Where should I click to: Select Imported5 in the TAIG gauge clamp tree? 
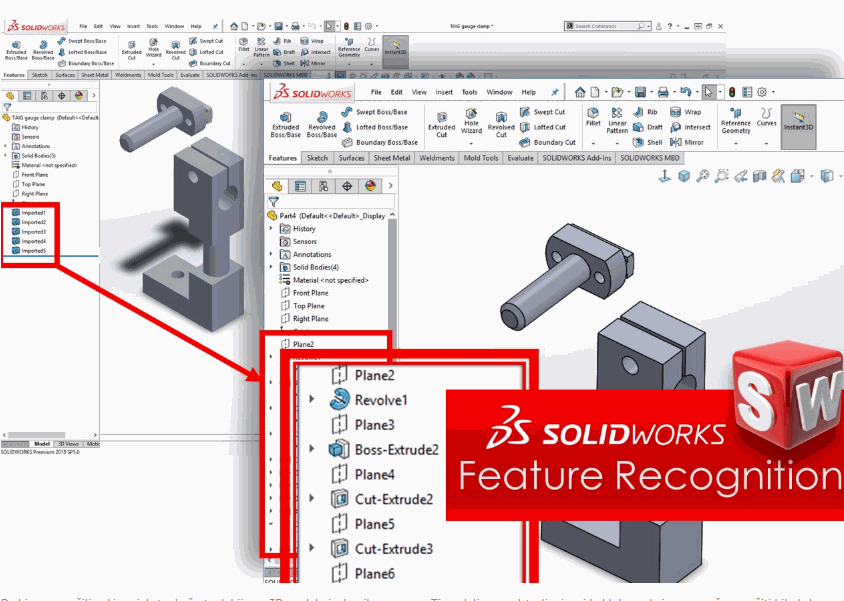point(29,251)
